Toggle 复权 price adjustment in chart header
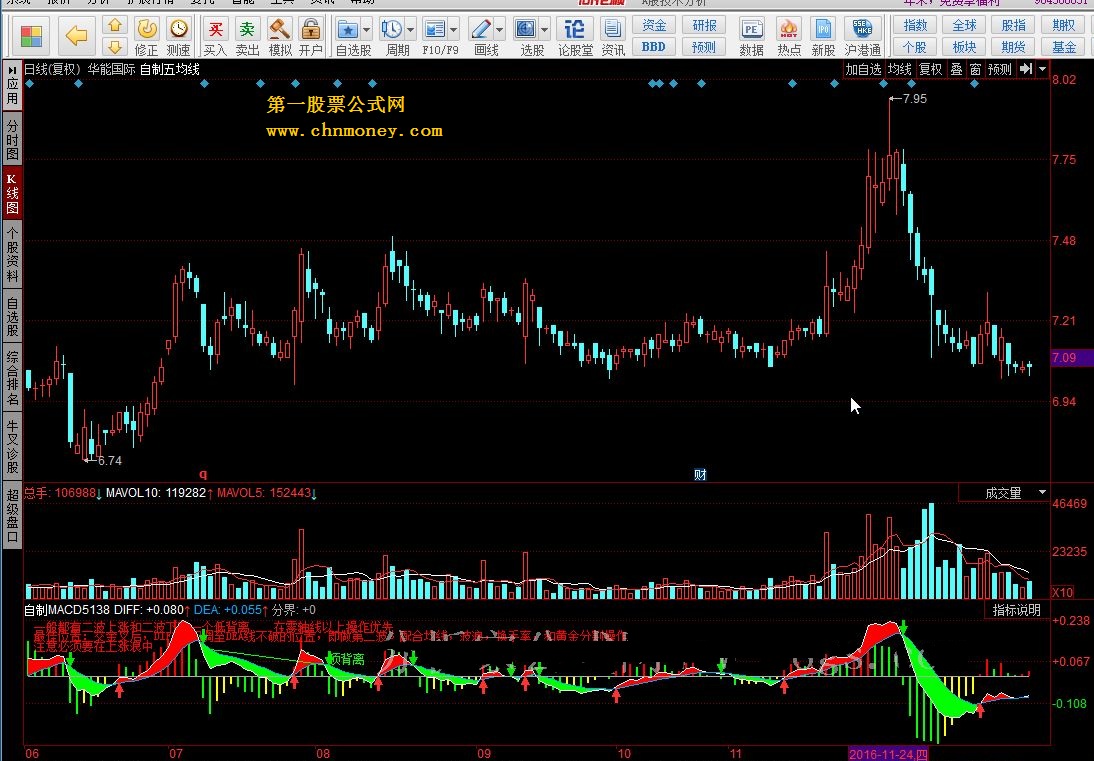 coord(930,70)
